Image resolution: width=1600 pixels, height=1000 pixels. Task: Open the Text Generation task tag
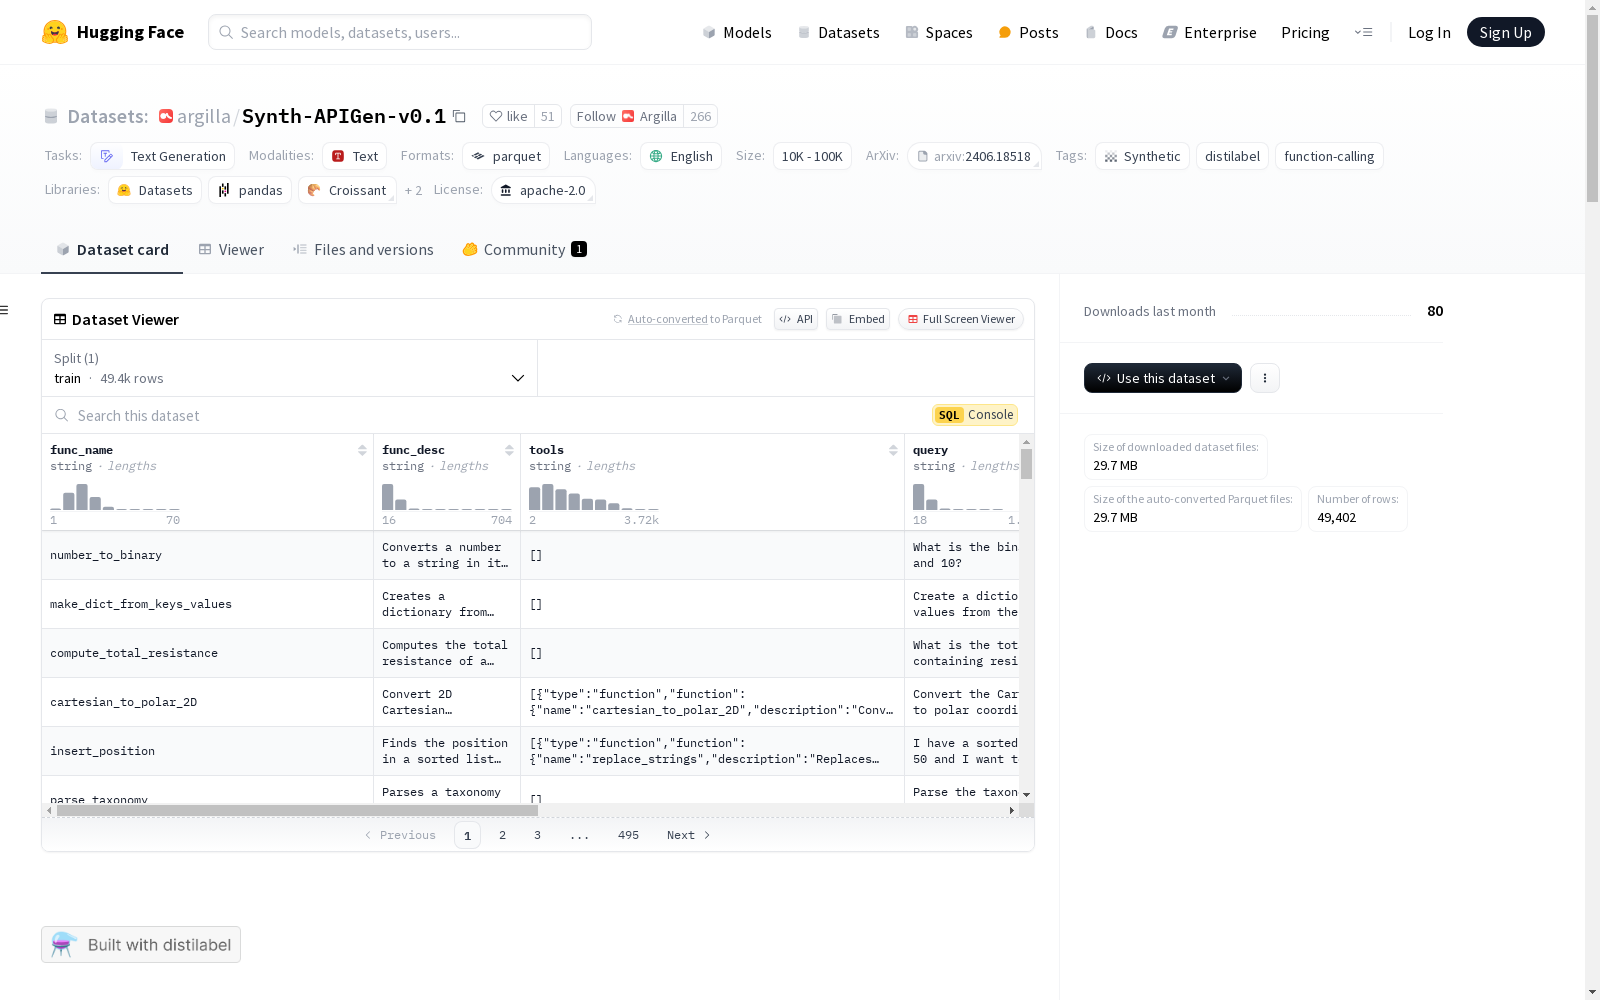pyautogui.click(x=163, y=156)
